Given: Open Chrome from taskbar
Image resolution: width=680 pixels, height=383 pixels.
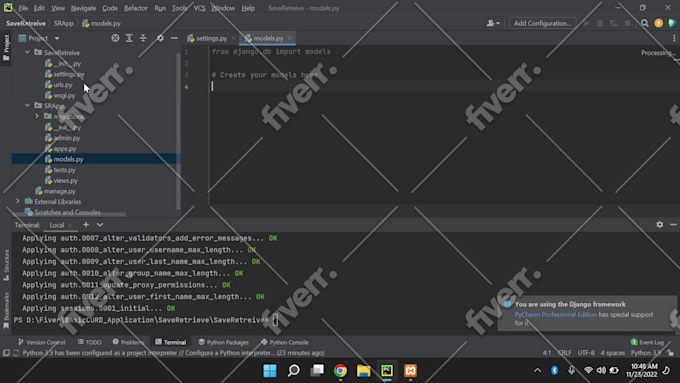Looking at the screenshot, I should coord(340,370).
